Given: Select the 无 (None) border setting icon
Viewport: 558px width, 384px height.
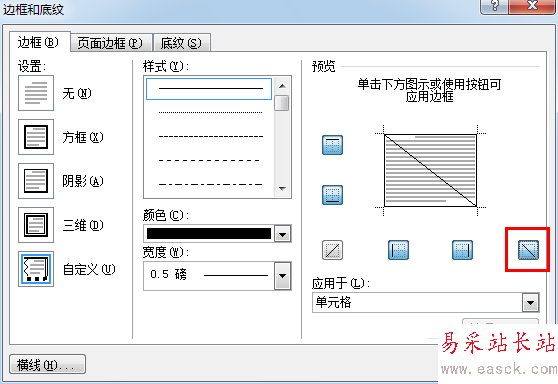Looking at the screenshot, I should (36, 93).
